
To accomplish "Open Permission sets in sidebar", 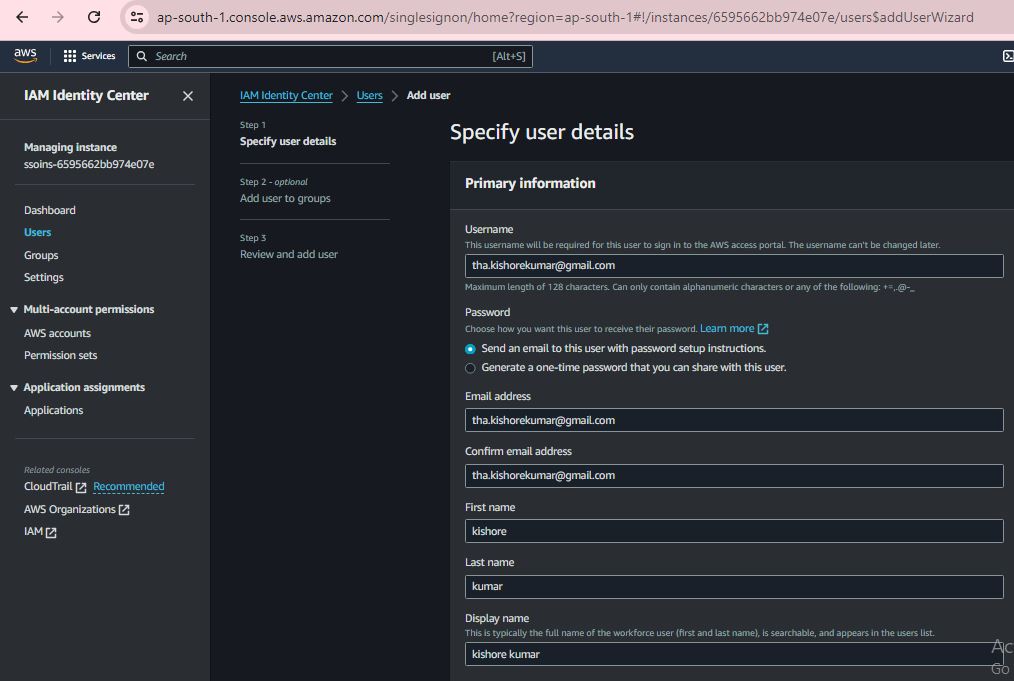I will click(60, 355).
